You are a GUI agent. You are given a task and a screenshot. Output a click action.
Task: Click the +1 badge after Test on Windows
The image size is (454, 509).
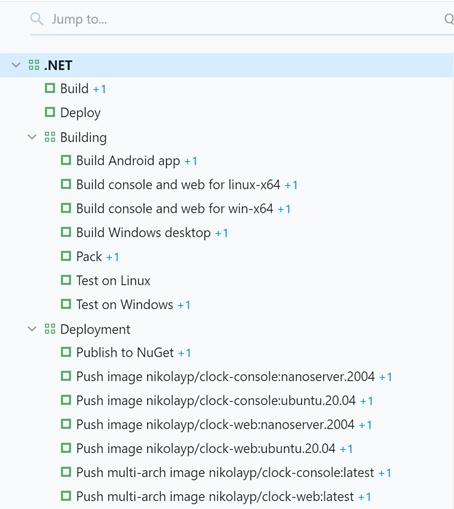184,305
